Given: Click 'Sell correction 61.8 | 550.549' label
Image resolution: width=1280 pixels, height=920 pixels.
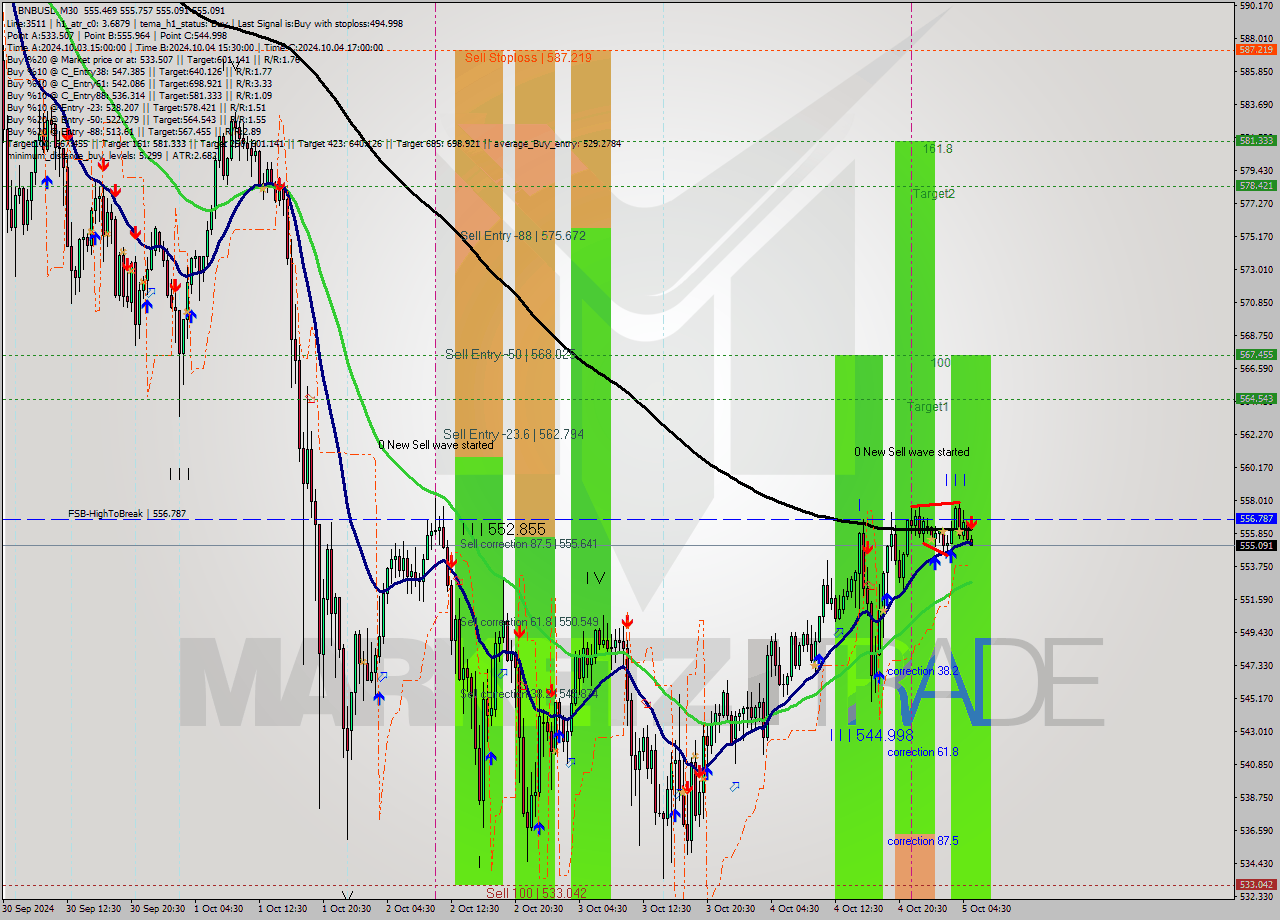Looking at the screenshot, I should (529, 622).
